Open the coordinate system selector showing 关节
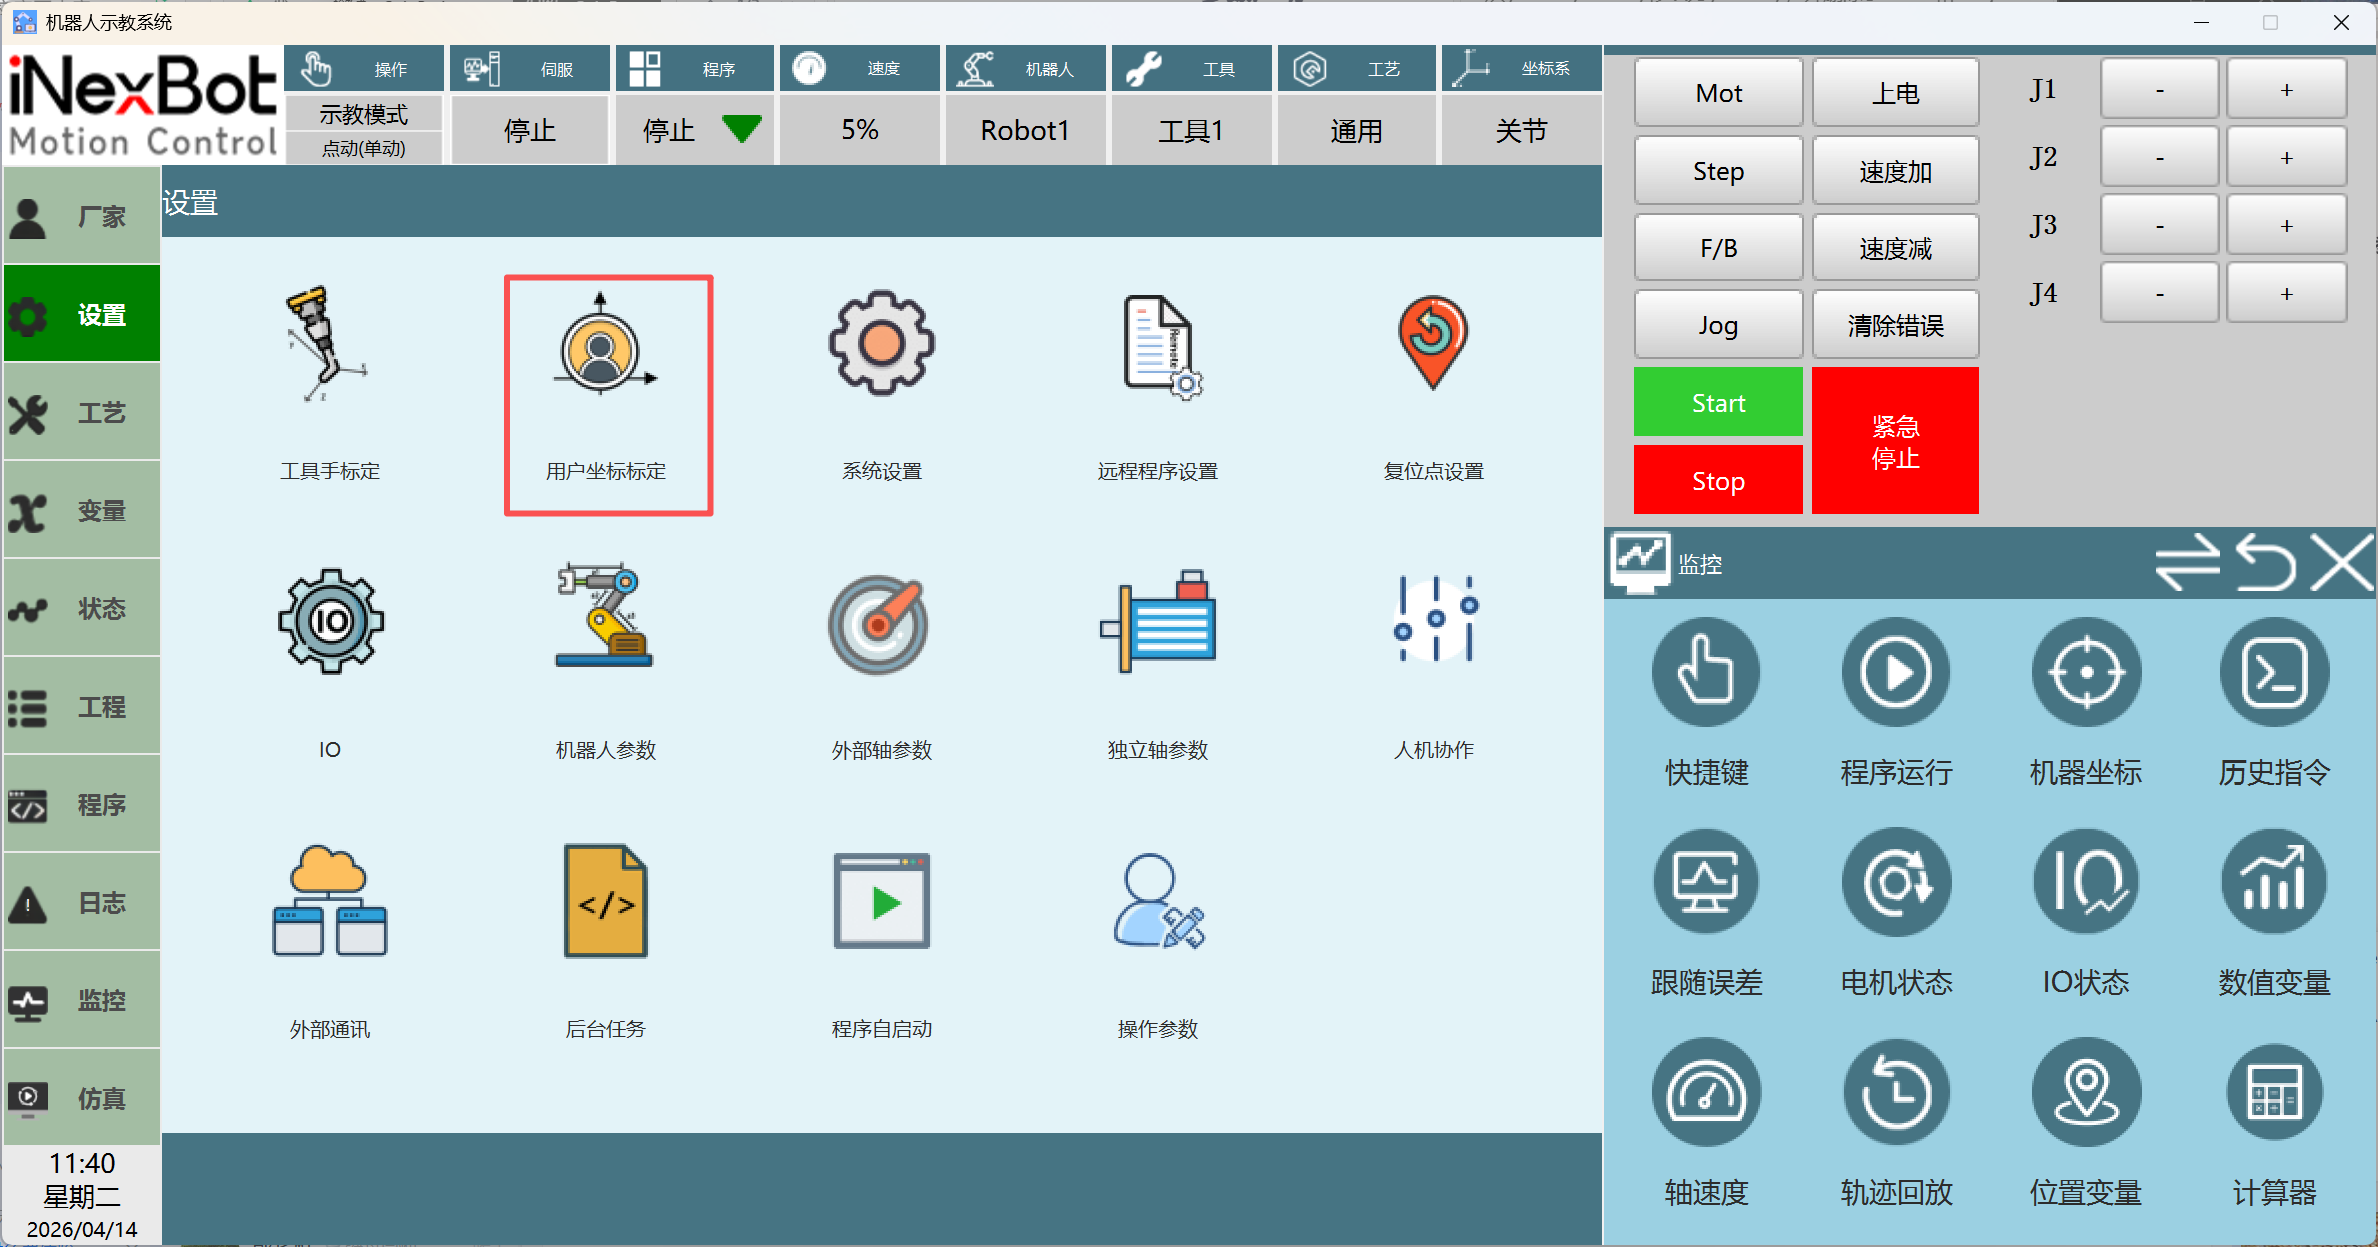The height and width of the screenshot is (1247, 2378). (x=1520, y=130)
